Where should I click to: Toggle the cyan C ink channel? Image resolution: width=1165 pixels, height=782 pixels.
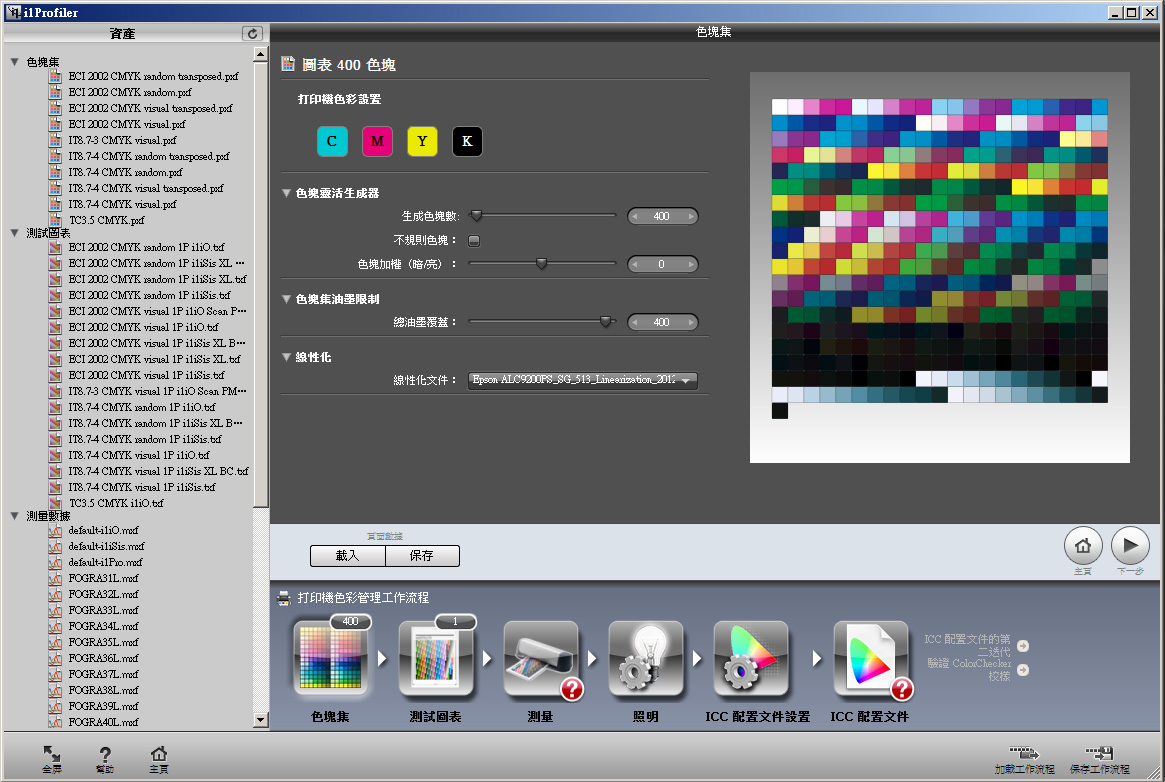tap(332, 142)
